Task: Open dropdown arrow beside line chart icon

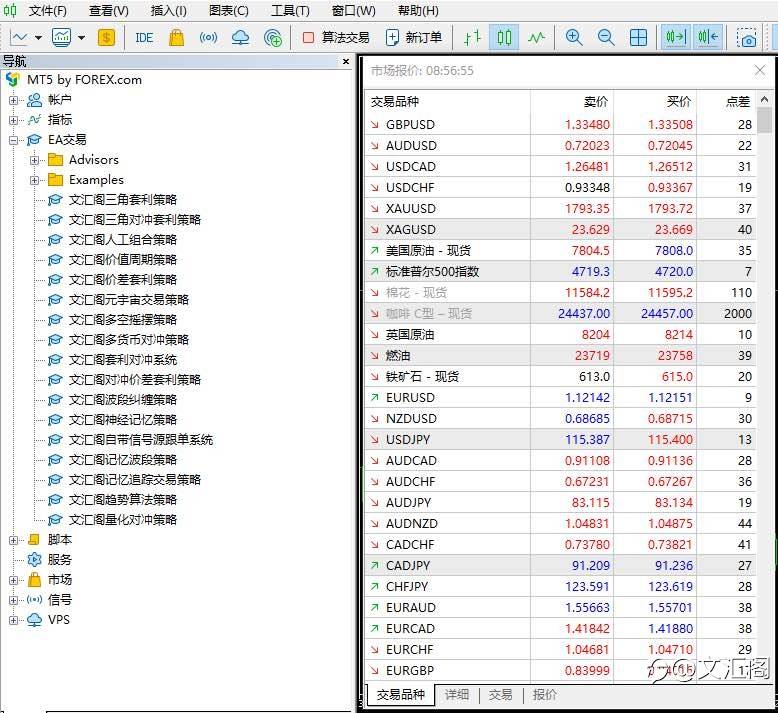Action: tap(38, 38)
